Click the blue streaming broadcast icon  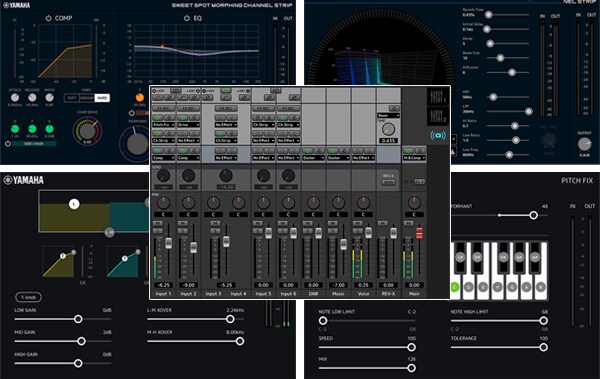438,135
